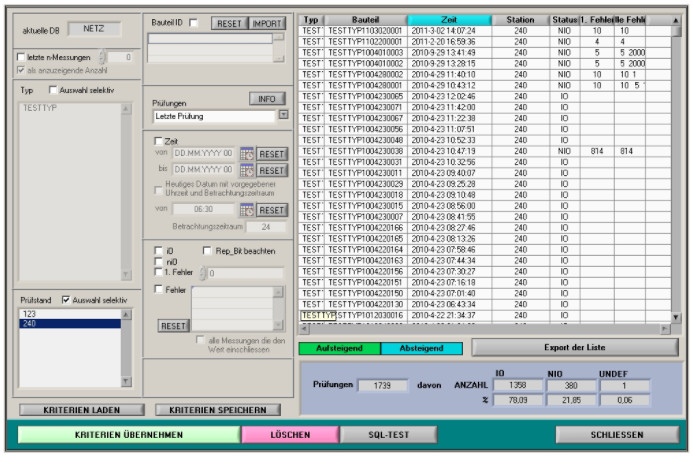Select cyan Absteigend sort order
The width and height of the screenshot is (693, 457).
(421, 348)
